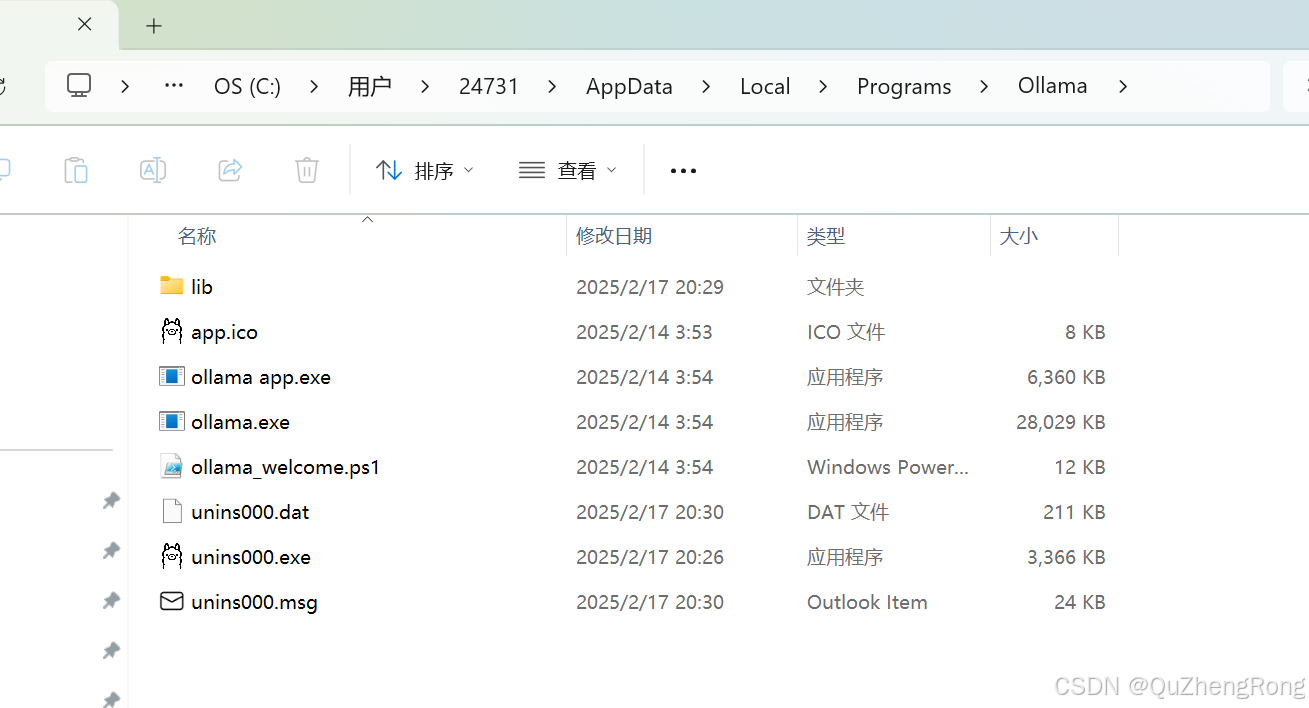Select the app.ico file name
The width and height of the screenshot is (1309, 708).
[224, 332]
